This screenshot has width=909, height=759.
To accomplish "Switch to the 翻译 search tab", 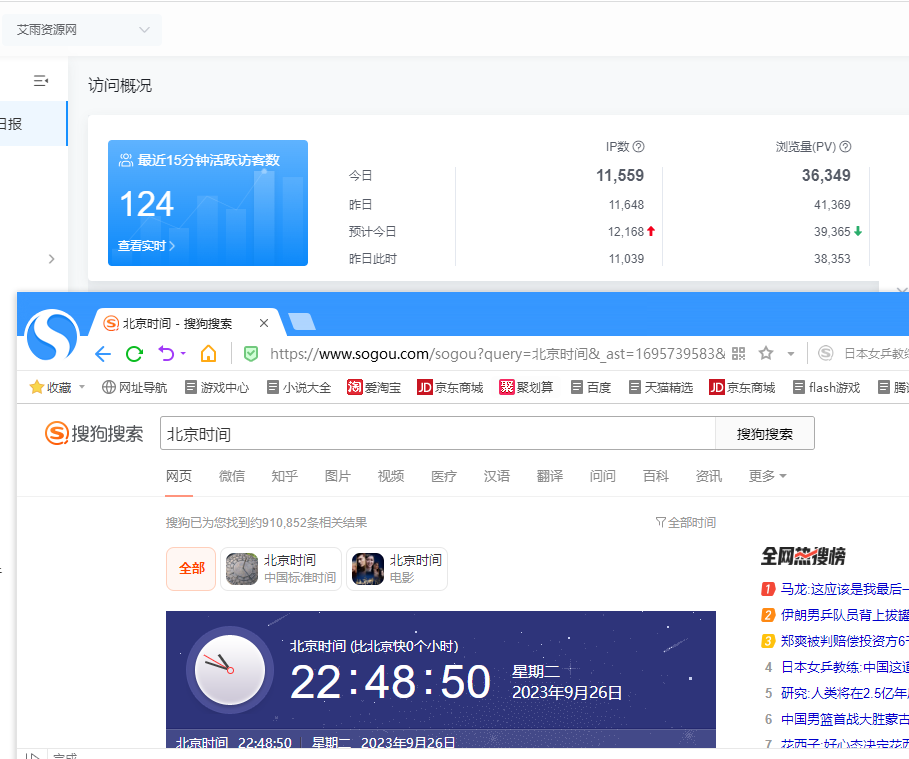I will click(x=550, y=476).
